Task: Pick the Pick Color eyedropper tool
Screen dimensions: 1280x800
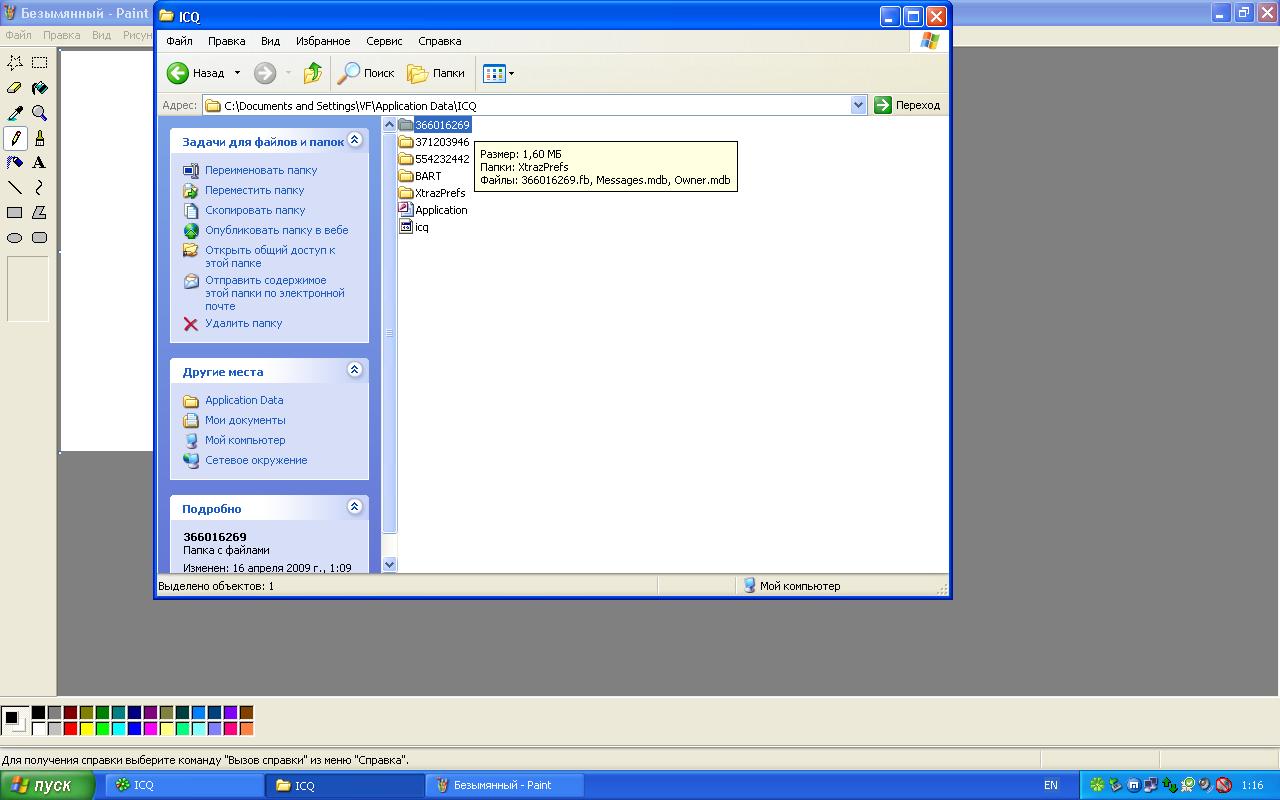Action: click(15, 113)
